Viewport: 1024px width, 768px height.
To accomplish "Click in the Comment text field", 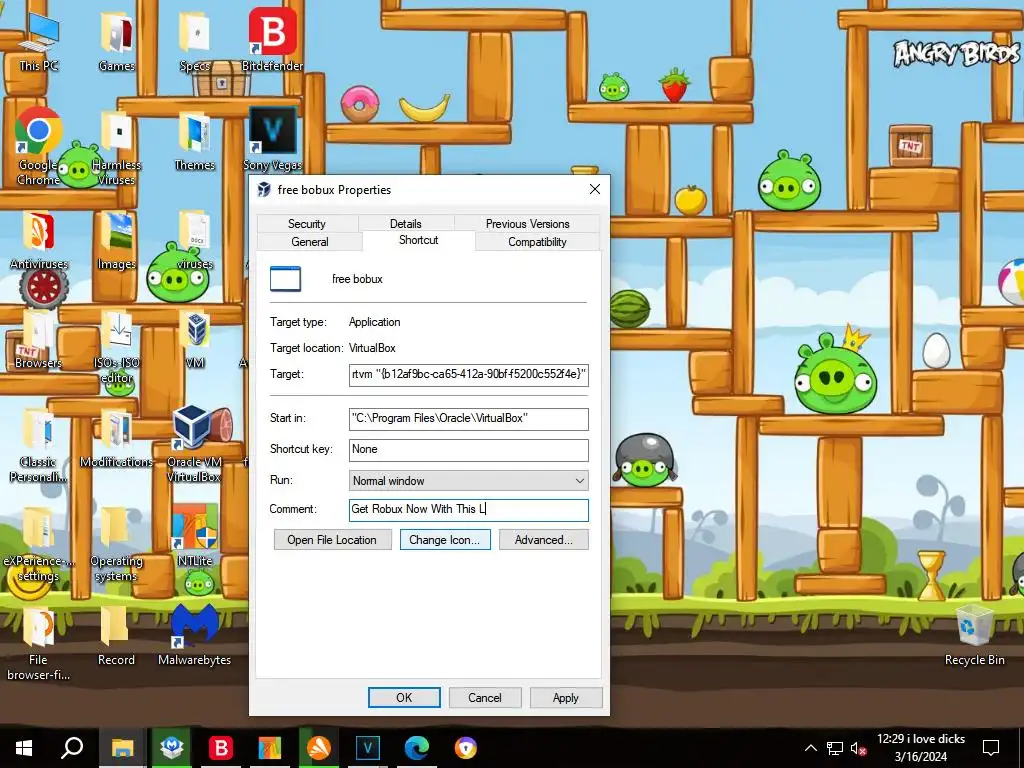I will tap(468, 509).
